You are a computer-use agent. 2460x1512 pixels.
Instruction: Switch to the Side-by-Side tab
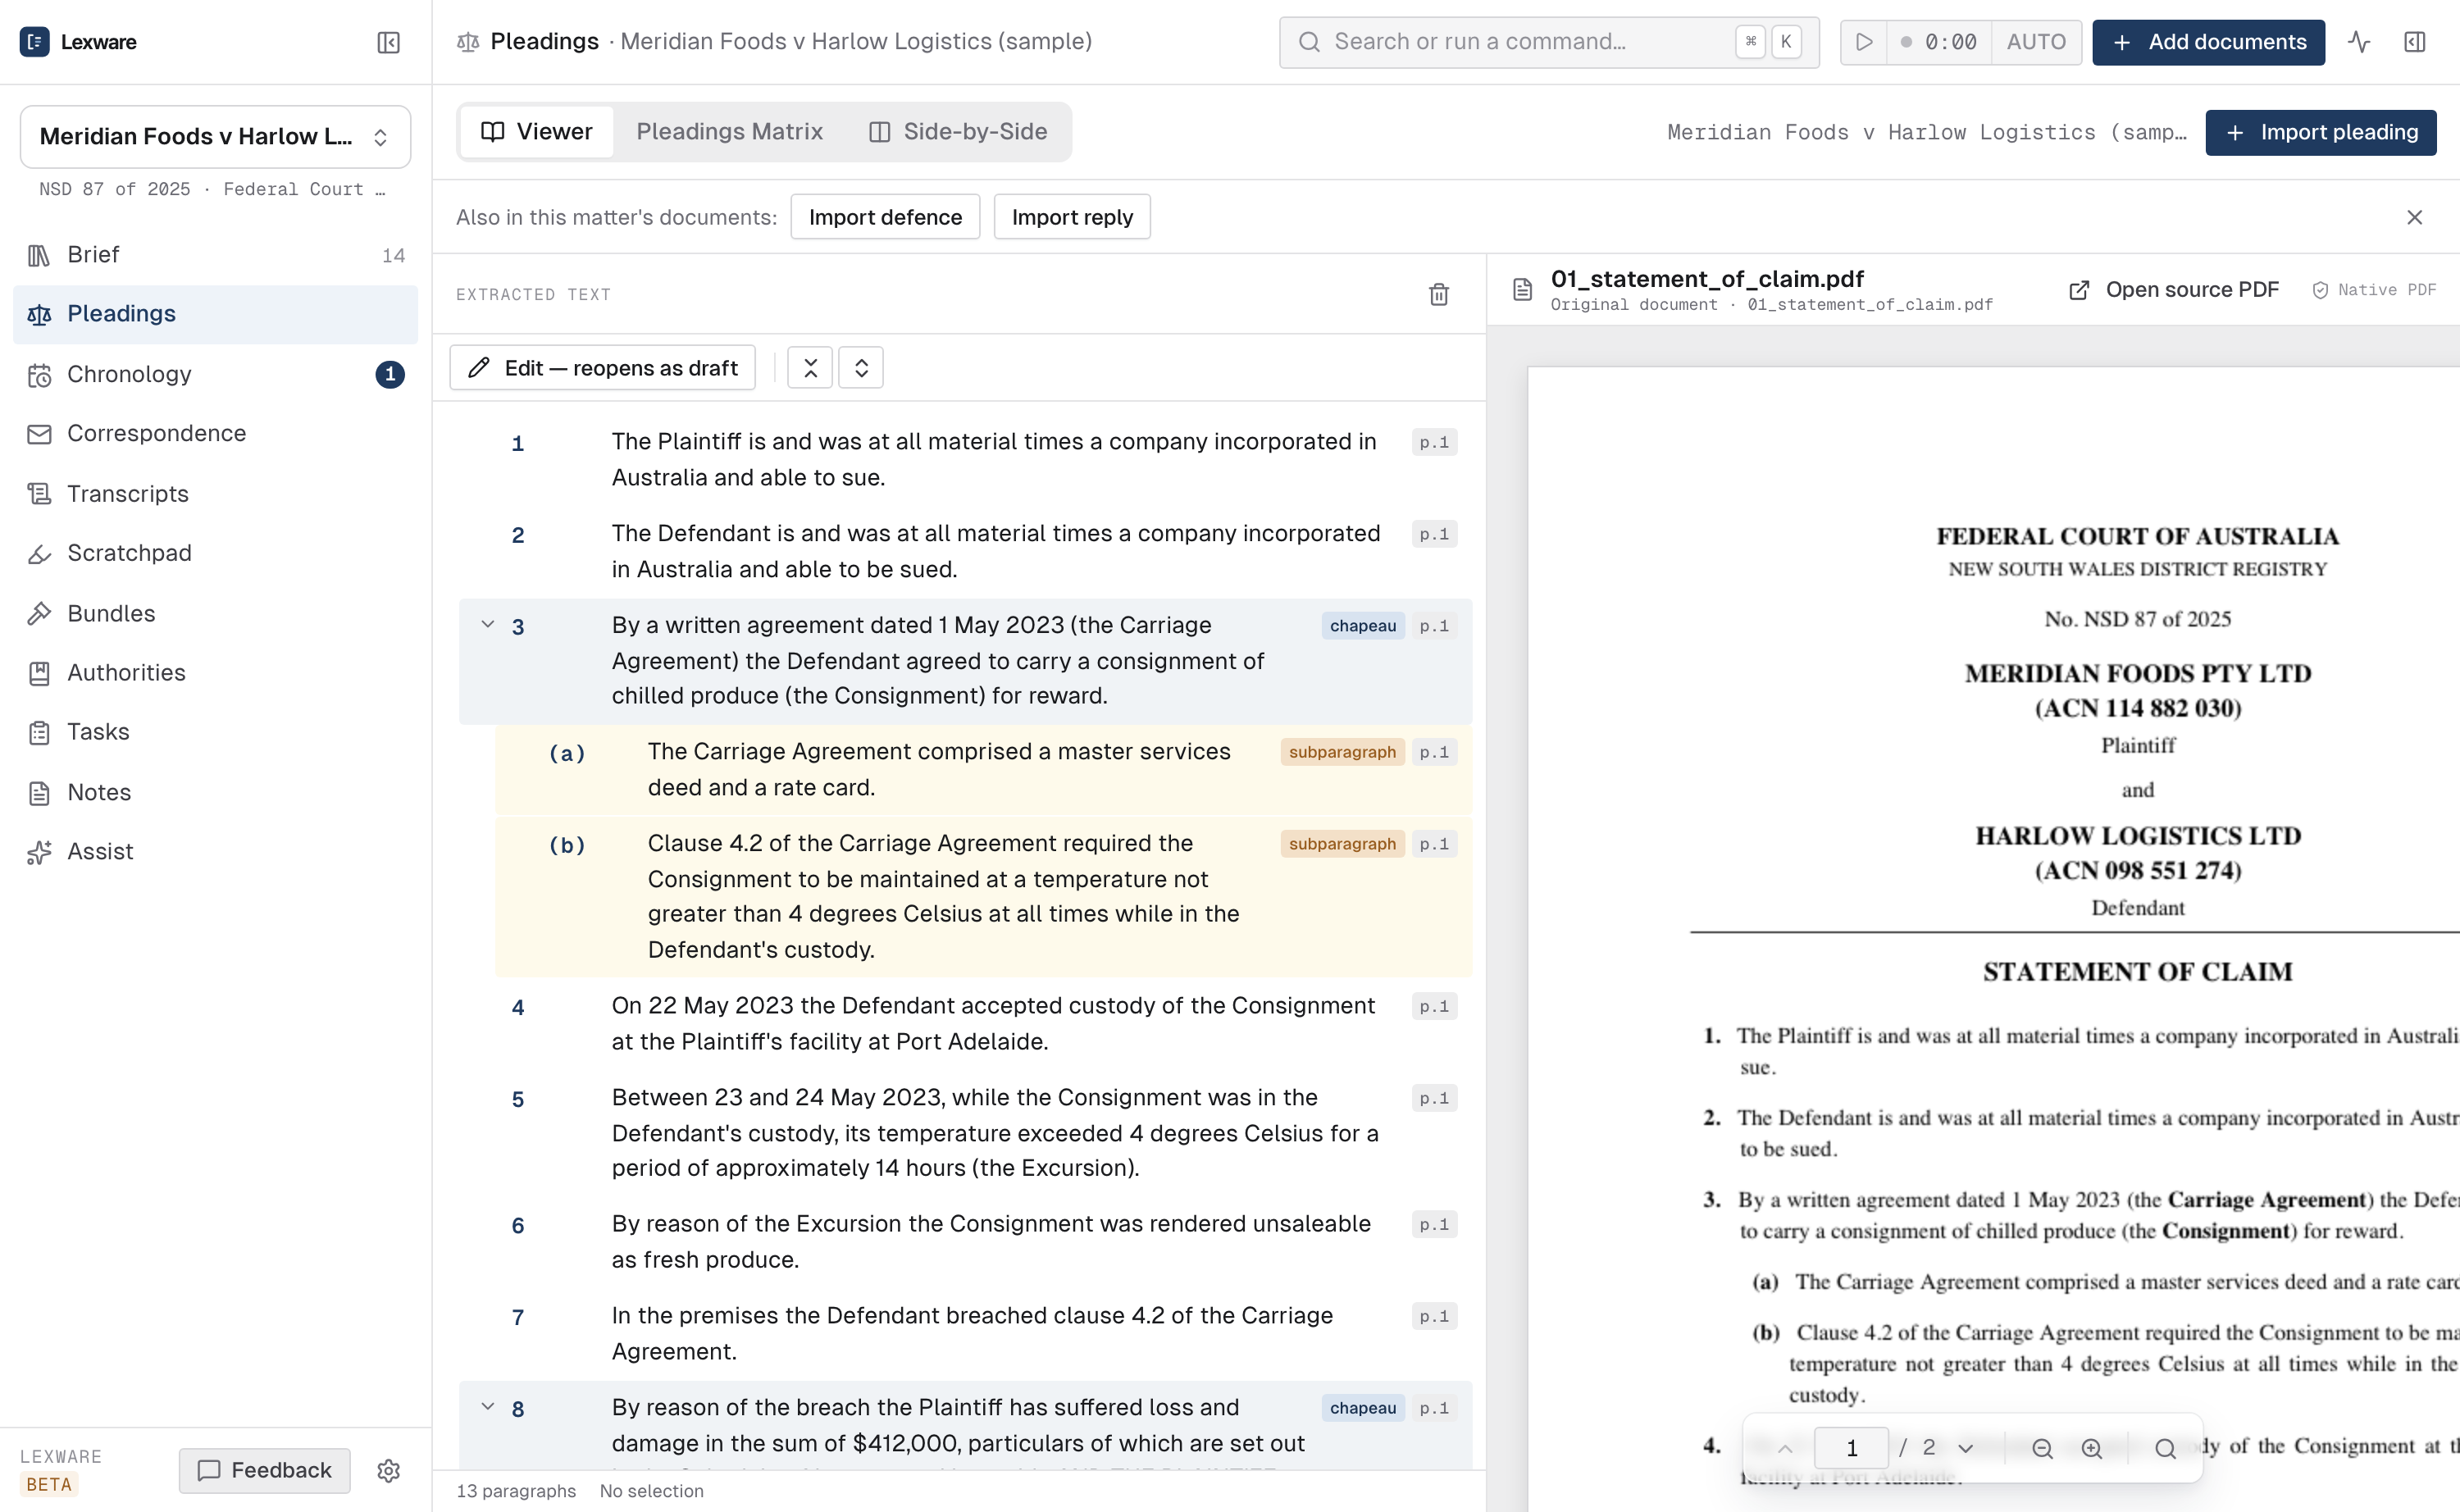pos(958,132)
